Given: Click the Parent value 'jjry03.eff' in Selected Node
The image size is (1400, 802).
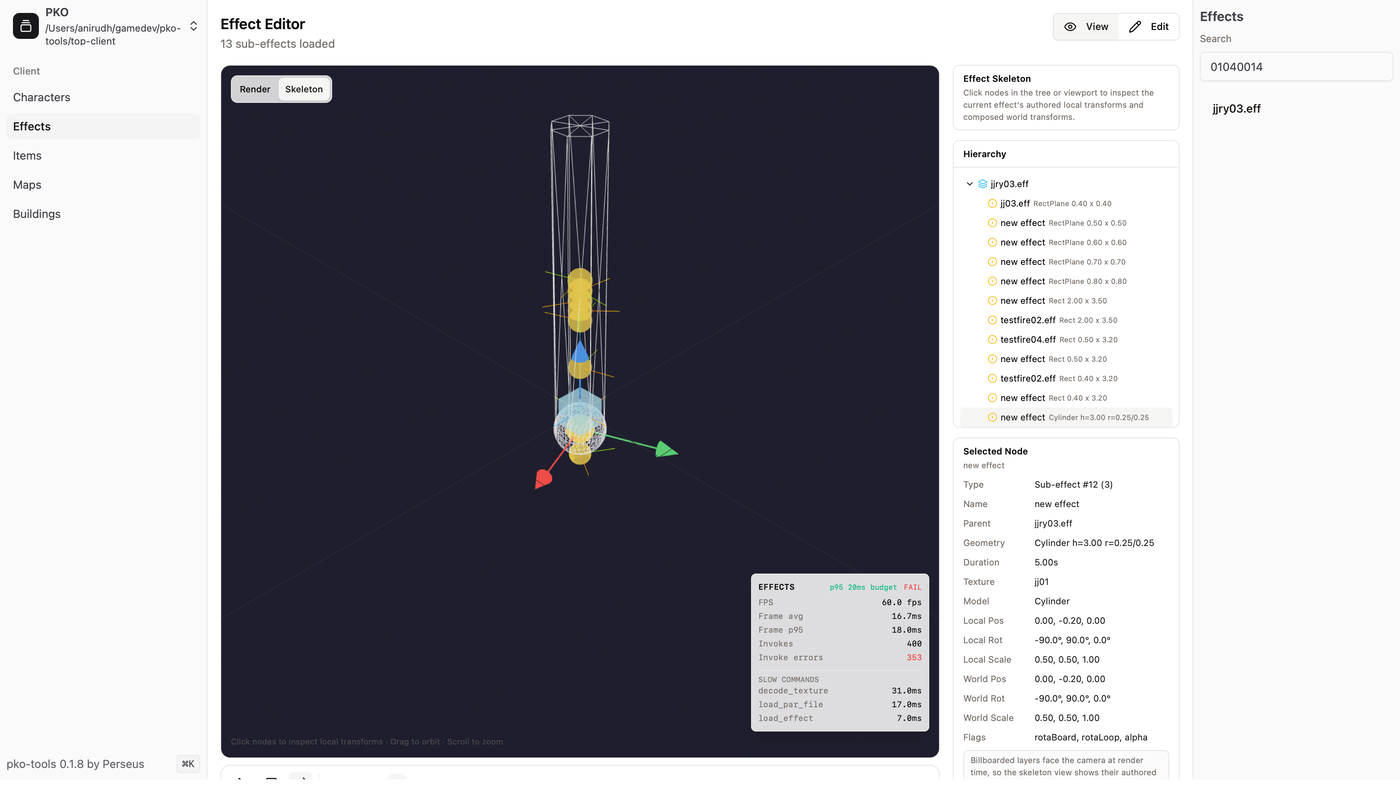Looking at the screenshot, I should coord(1053,524).
